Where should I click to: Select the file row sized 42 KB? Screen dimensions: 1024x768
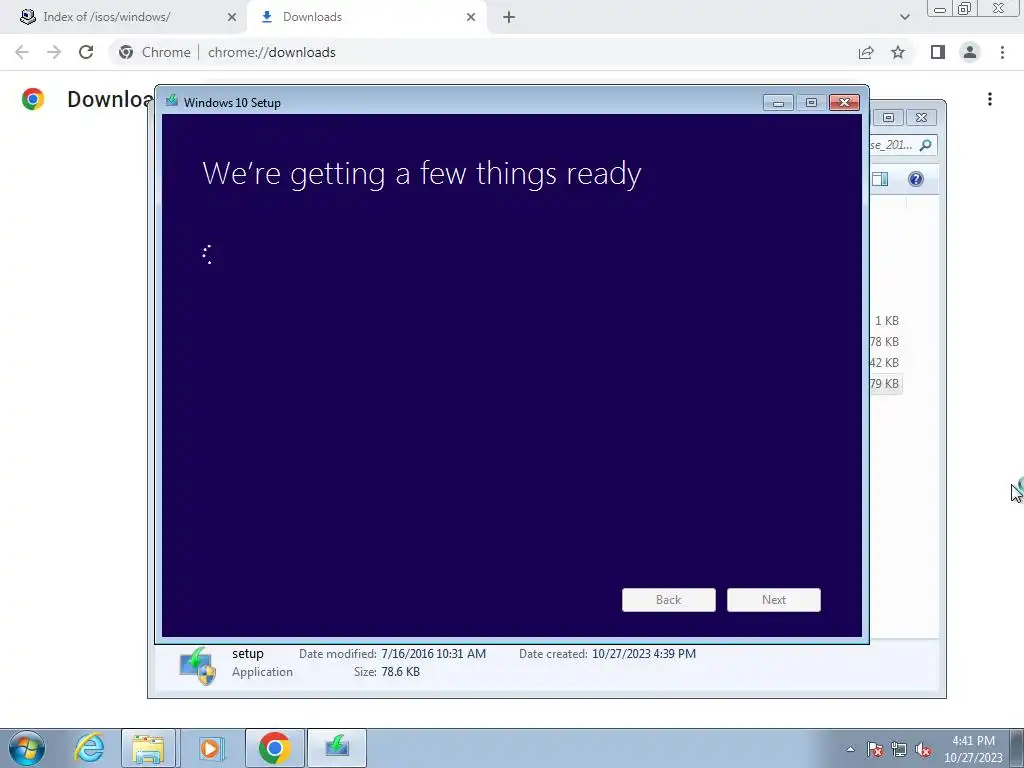[886, 362]
